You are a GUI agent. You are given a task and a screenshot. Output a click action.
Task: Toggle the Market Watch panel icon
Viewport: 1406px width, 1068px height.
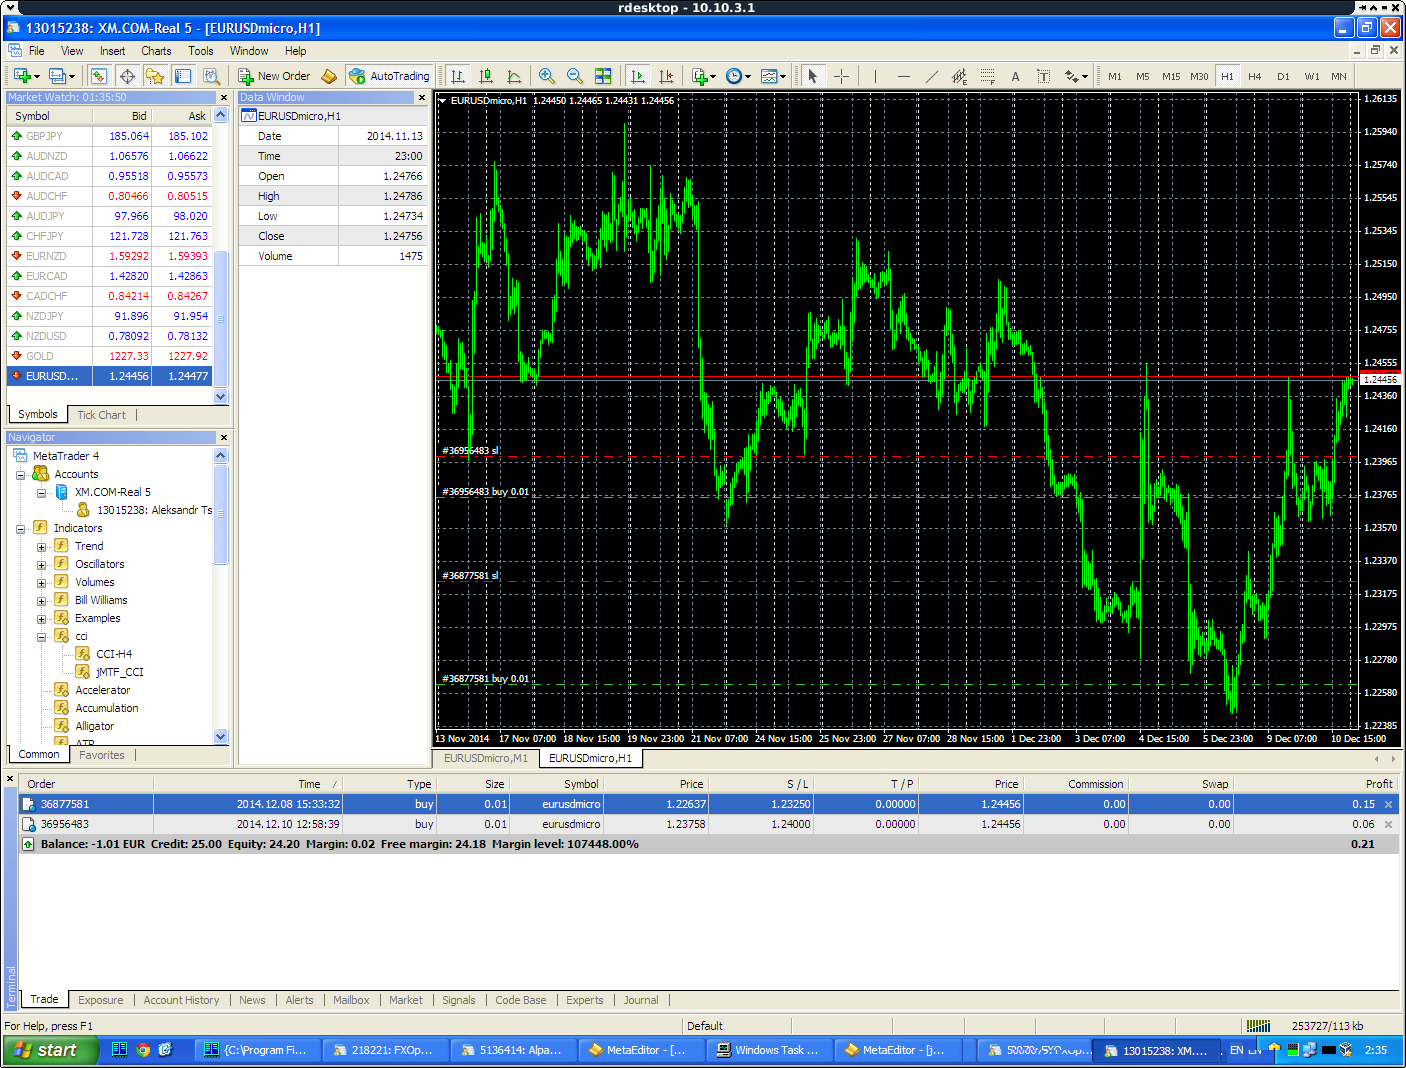(x=98, y=76)
